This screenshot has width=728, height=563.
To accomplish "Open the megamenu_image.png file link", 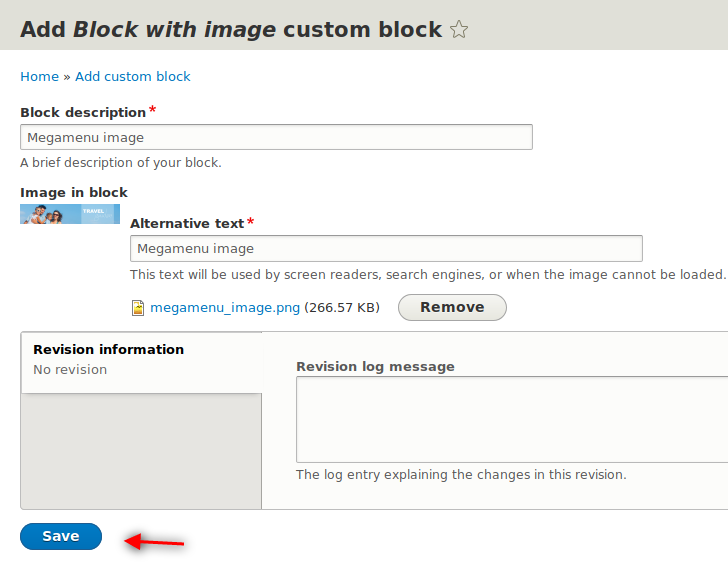I will pyautogui.click(x=225, y=308).
